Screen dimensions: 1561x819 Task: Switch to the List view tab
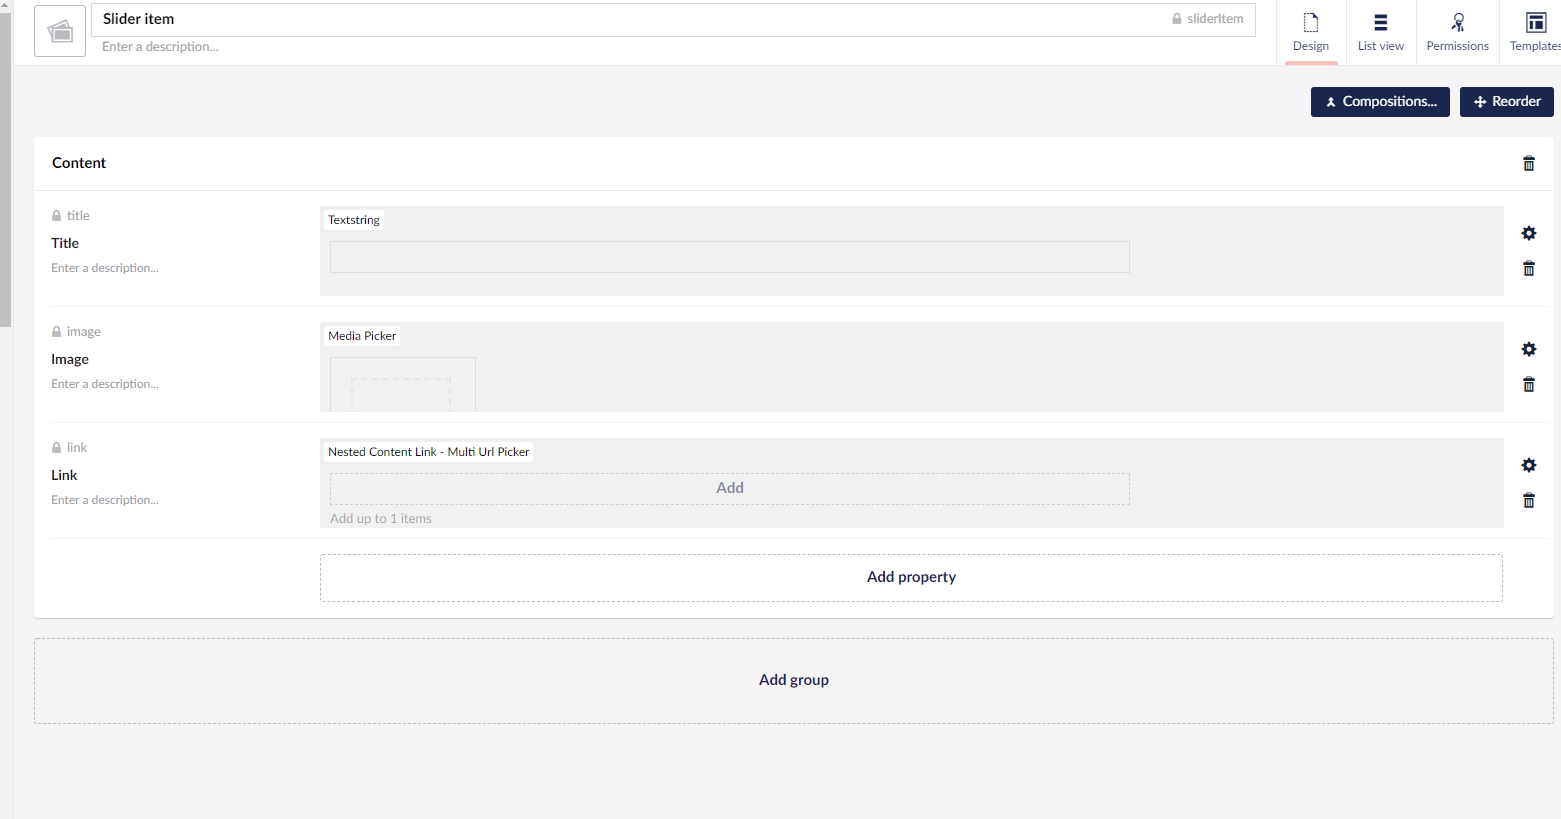pyautogui.click(x=1380, y=32)
